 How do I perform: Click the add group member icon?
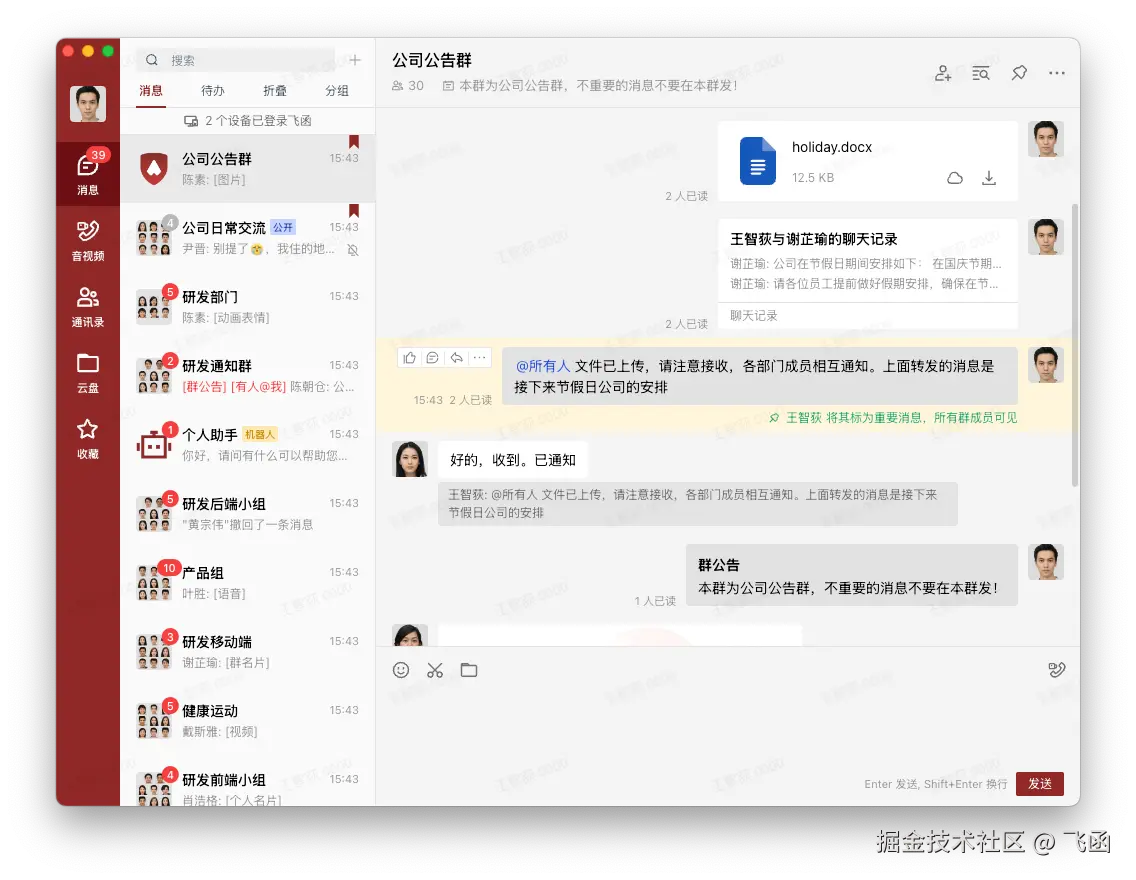pos(942,72)
